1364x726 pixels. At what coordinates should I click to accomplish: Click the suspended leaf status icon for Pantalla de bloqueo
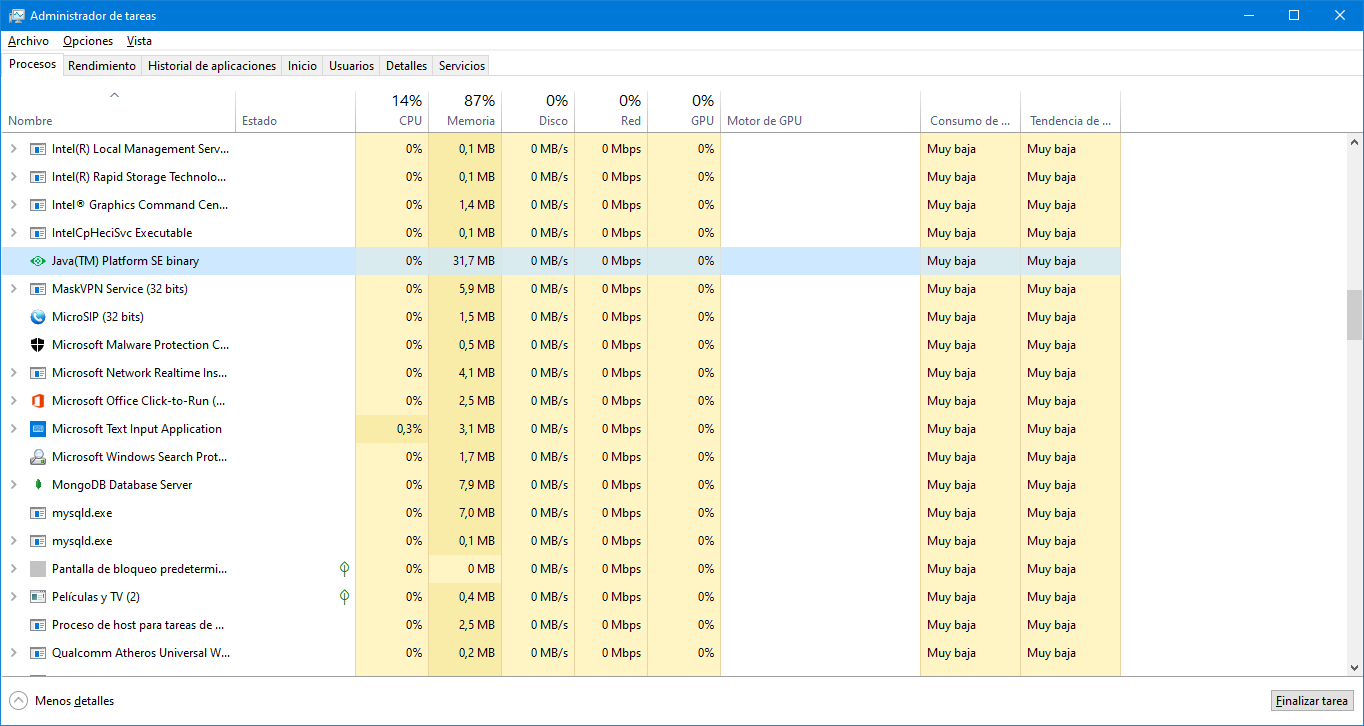pyautogui.click(x=344, y=569)
